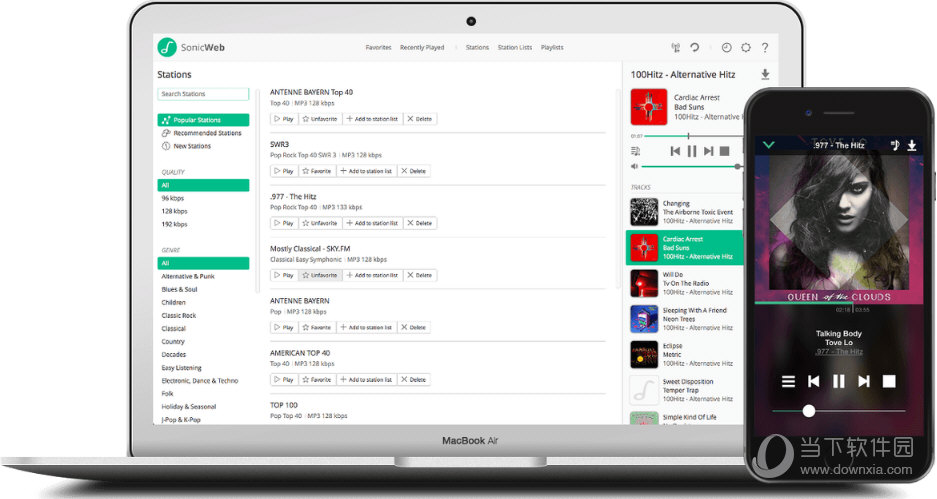Open the hamburger menu on phone player
This screenshot has height=499, width=937.
789,381
